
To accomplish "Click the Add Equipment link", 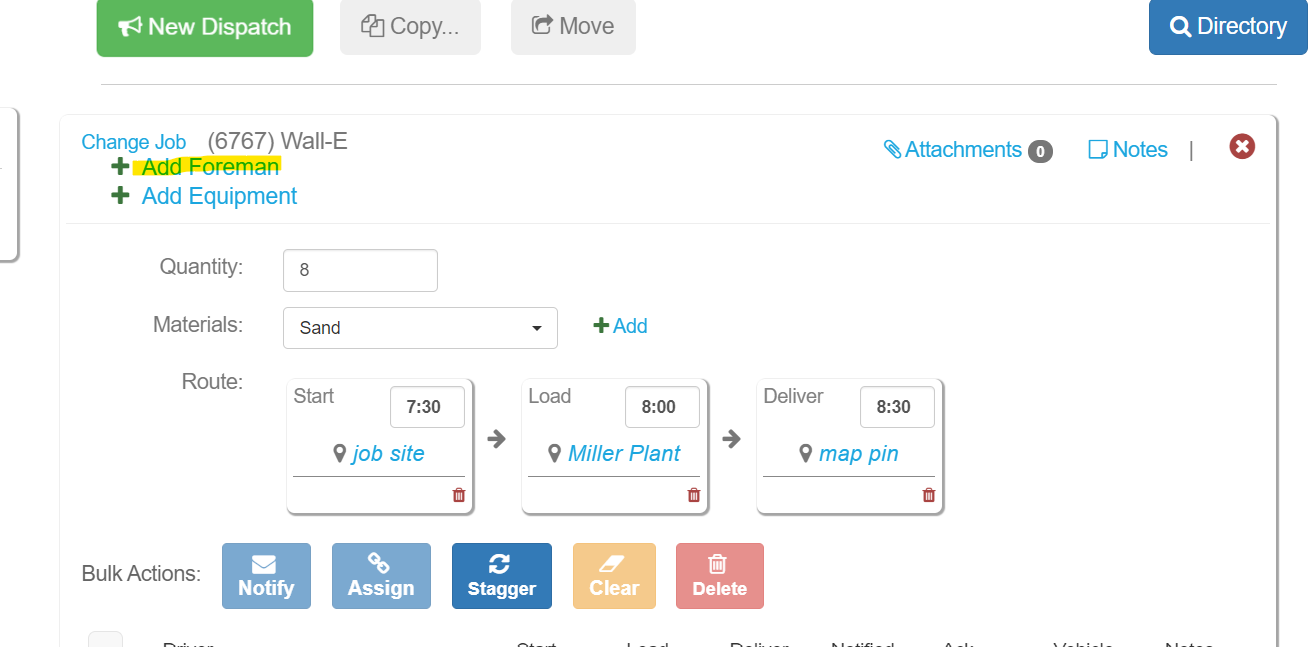I will 219,196.
